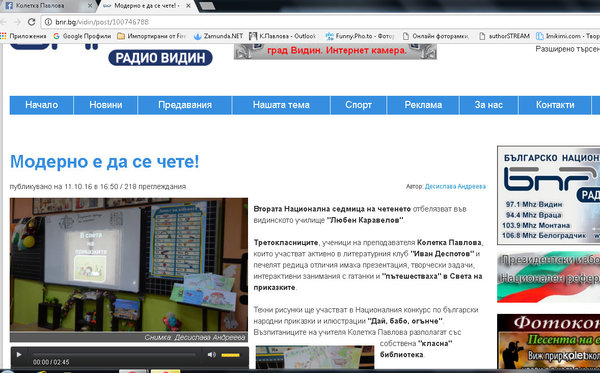Screen dimensions: 600x373
Task: Click the bold text Третокласниците
Action: point(286,242)
